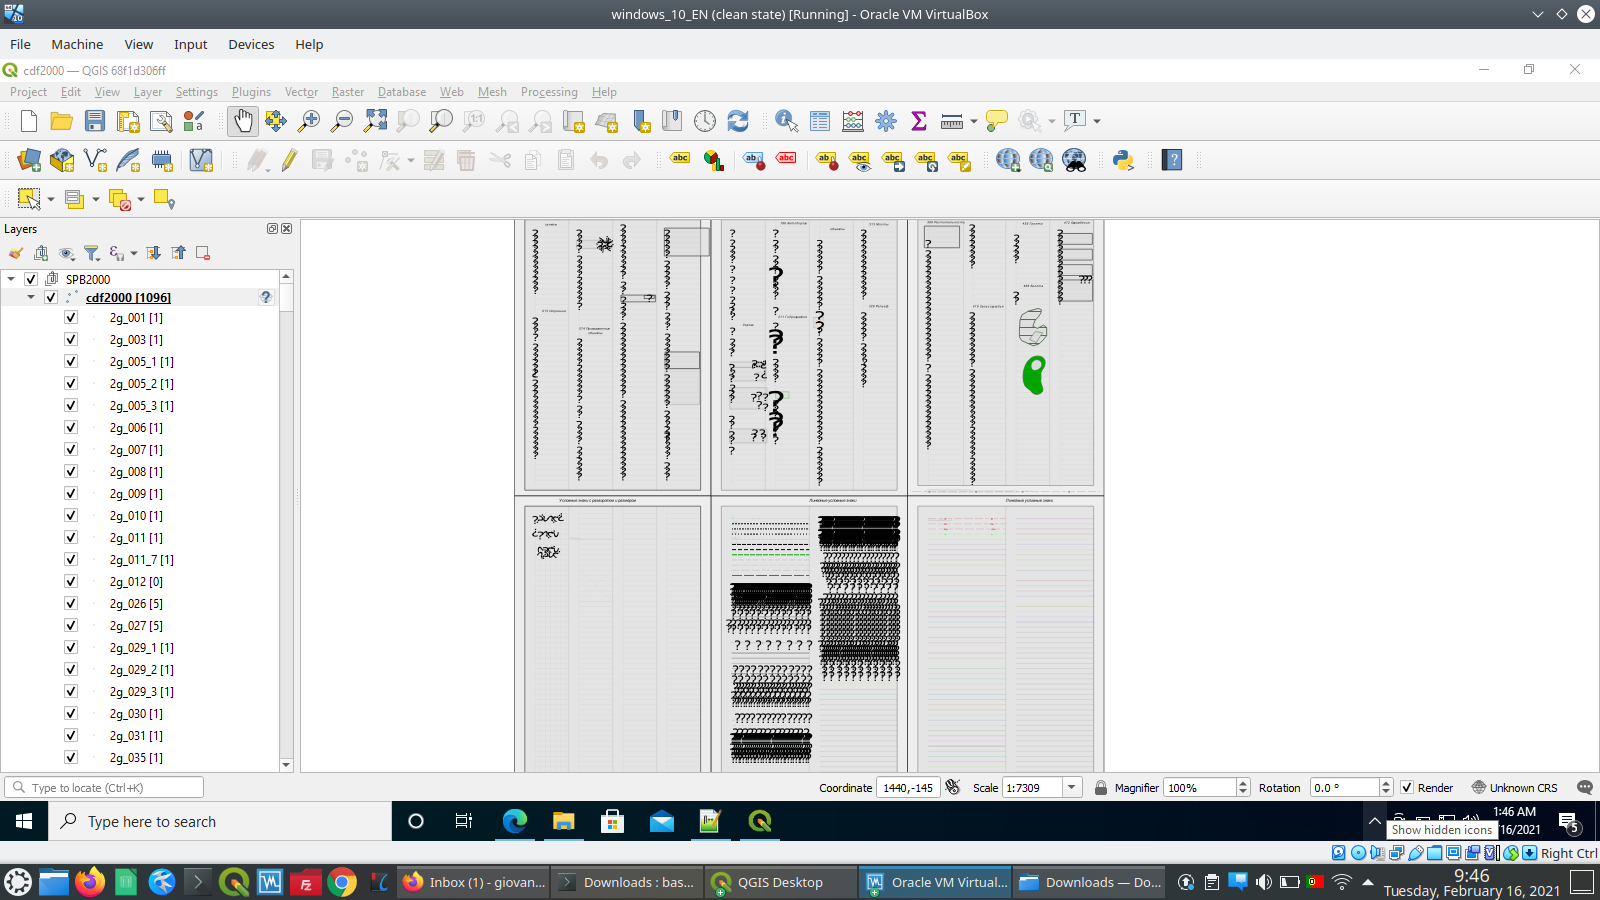Increase Magnifier value with up stepper

click(1242, 783)
